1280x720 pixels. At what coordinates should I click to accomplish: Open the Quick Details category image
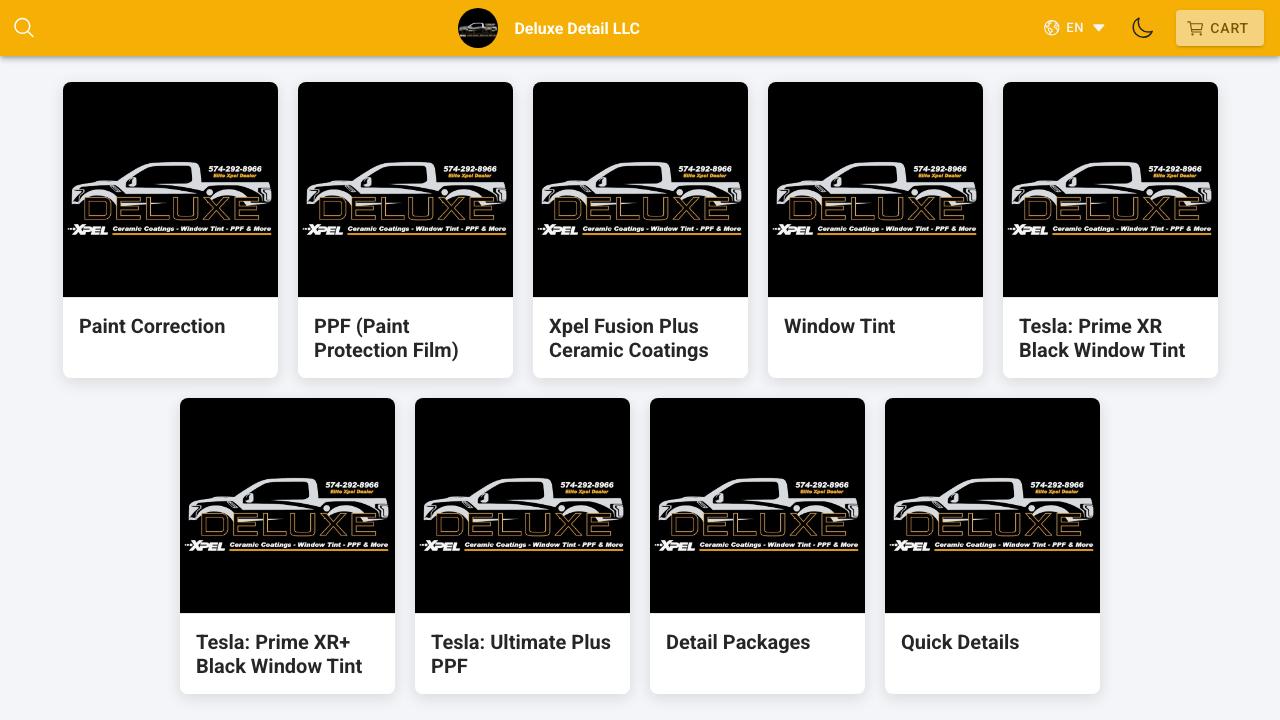992,506
